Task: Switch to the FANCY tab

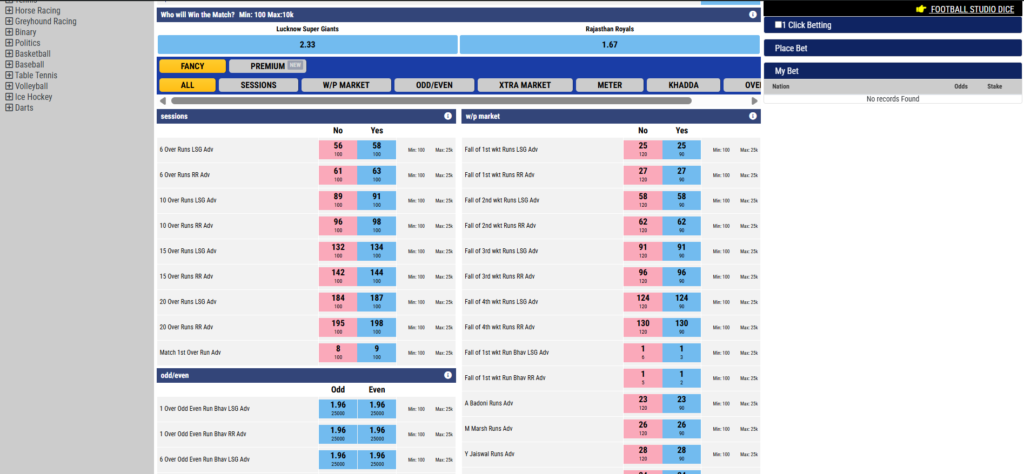Action: [193, 66]
